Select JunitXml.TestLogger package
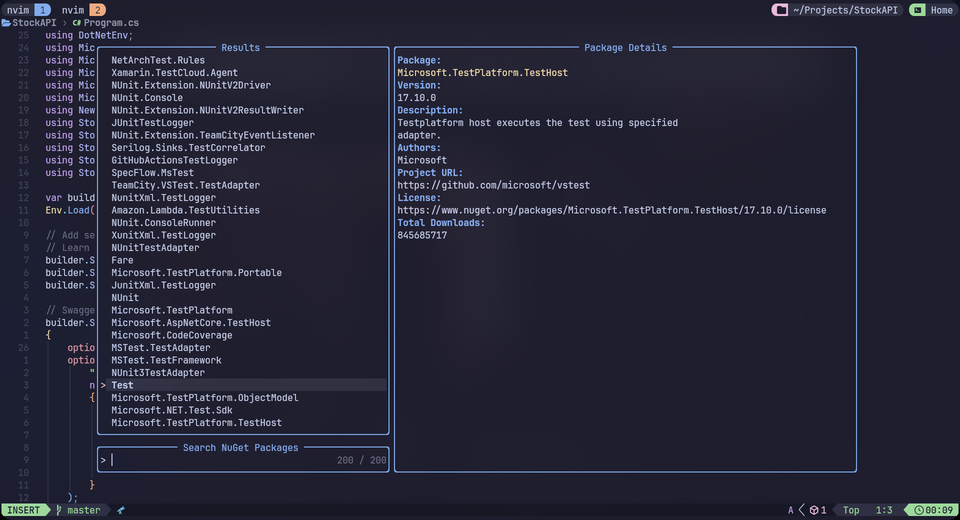The image size is (960, 520). click(x=163, y=285)
